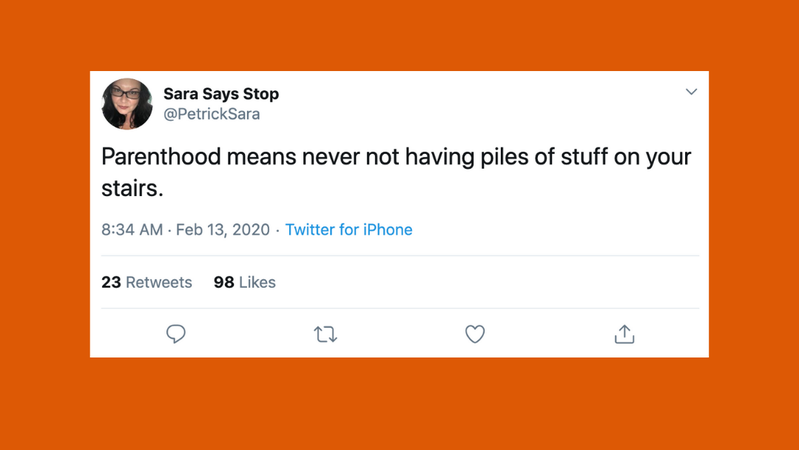This screenshot has width=799, height=450.
Task: Select the date "Feb 13, 2020"
Action: click(223, 230)
